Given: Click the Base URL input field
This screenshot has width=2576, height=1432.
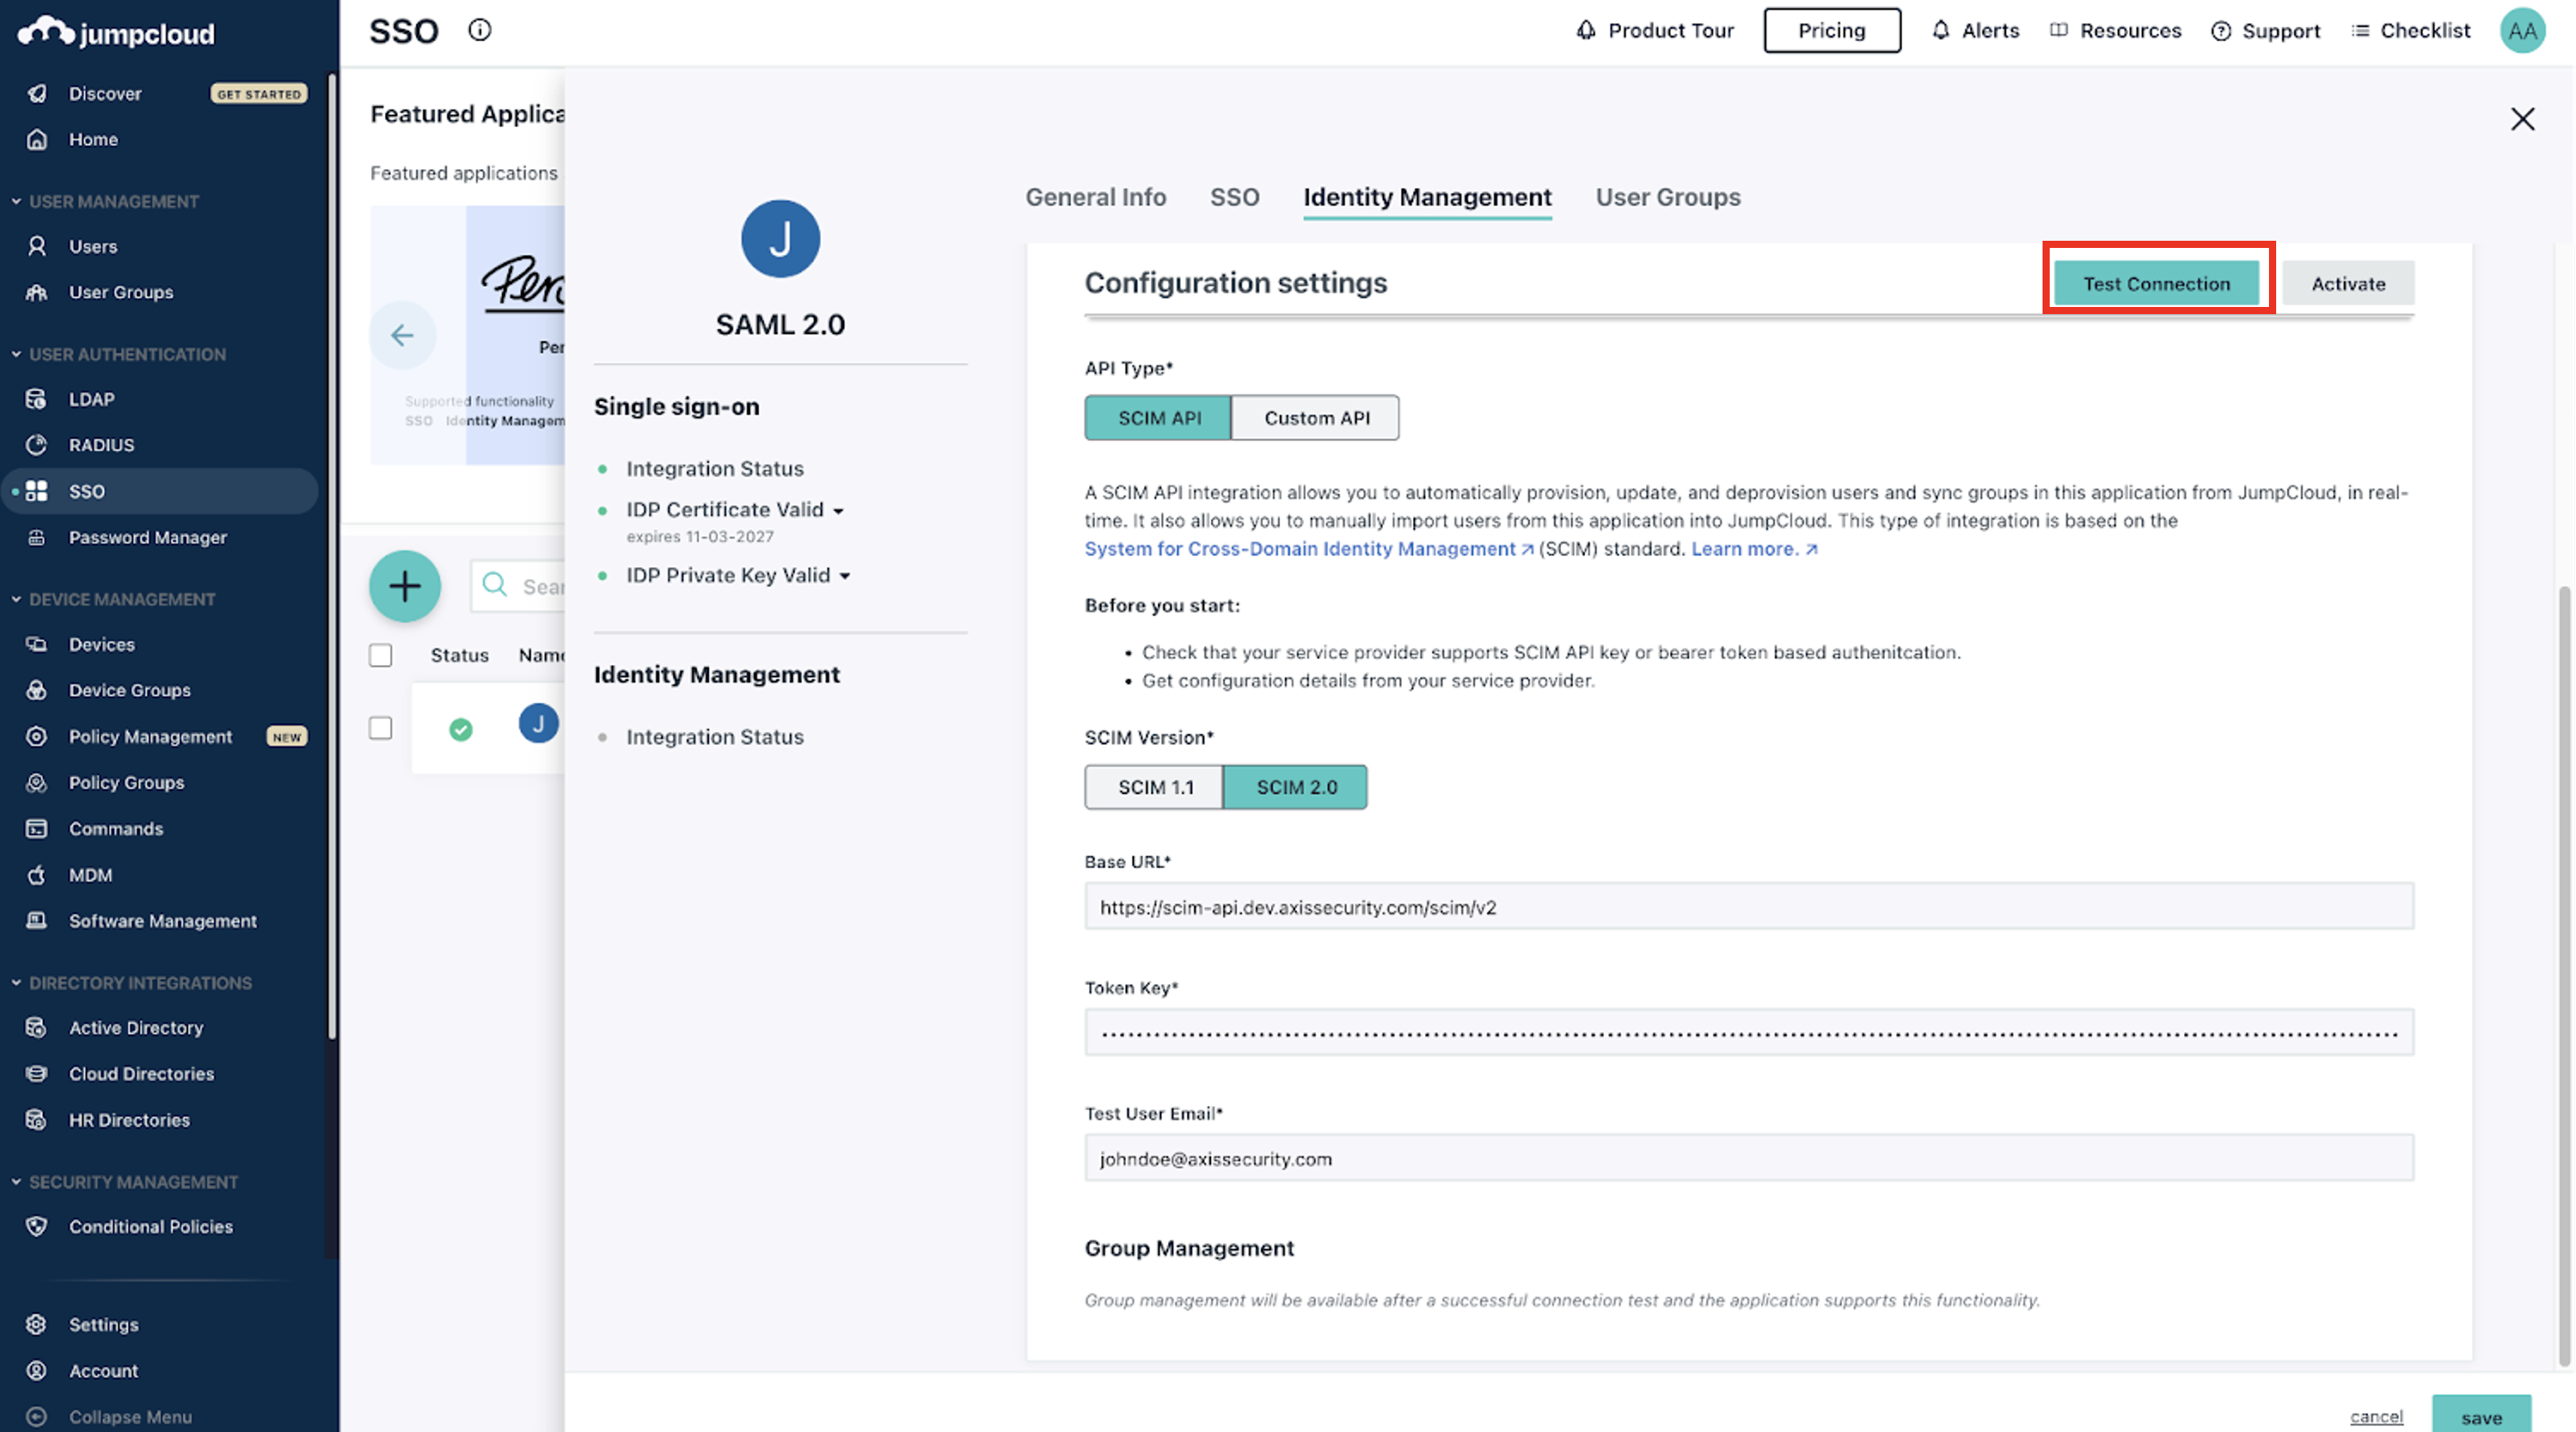Looking at the screenshot, I should pos(1749,906).
